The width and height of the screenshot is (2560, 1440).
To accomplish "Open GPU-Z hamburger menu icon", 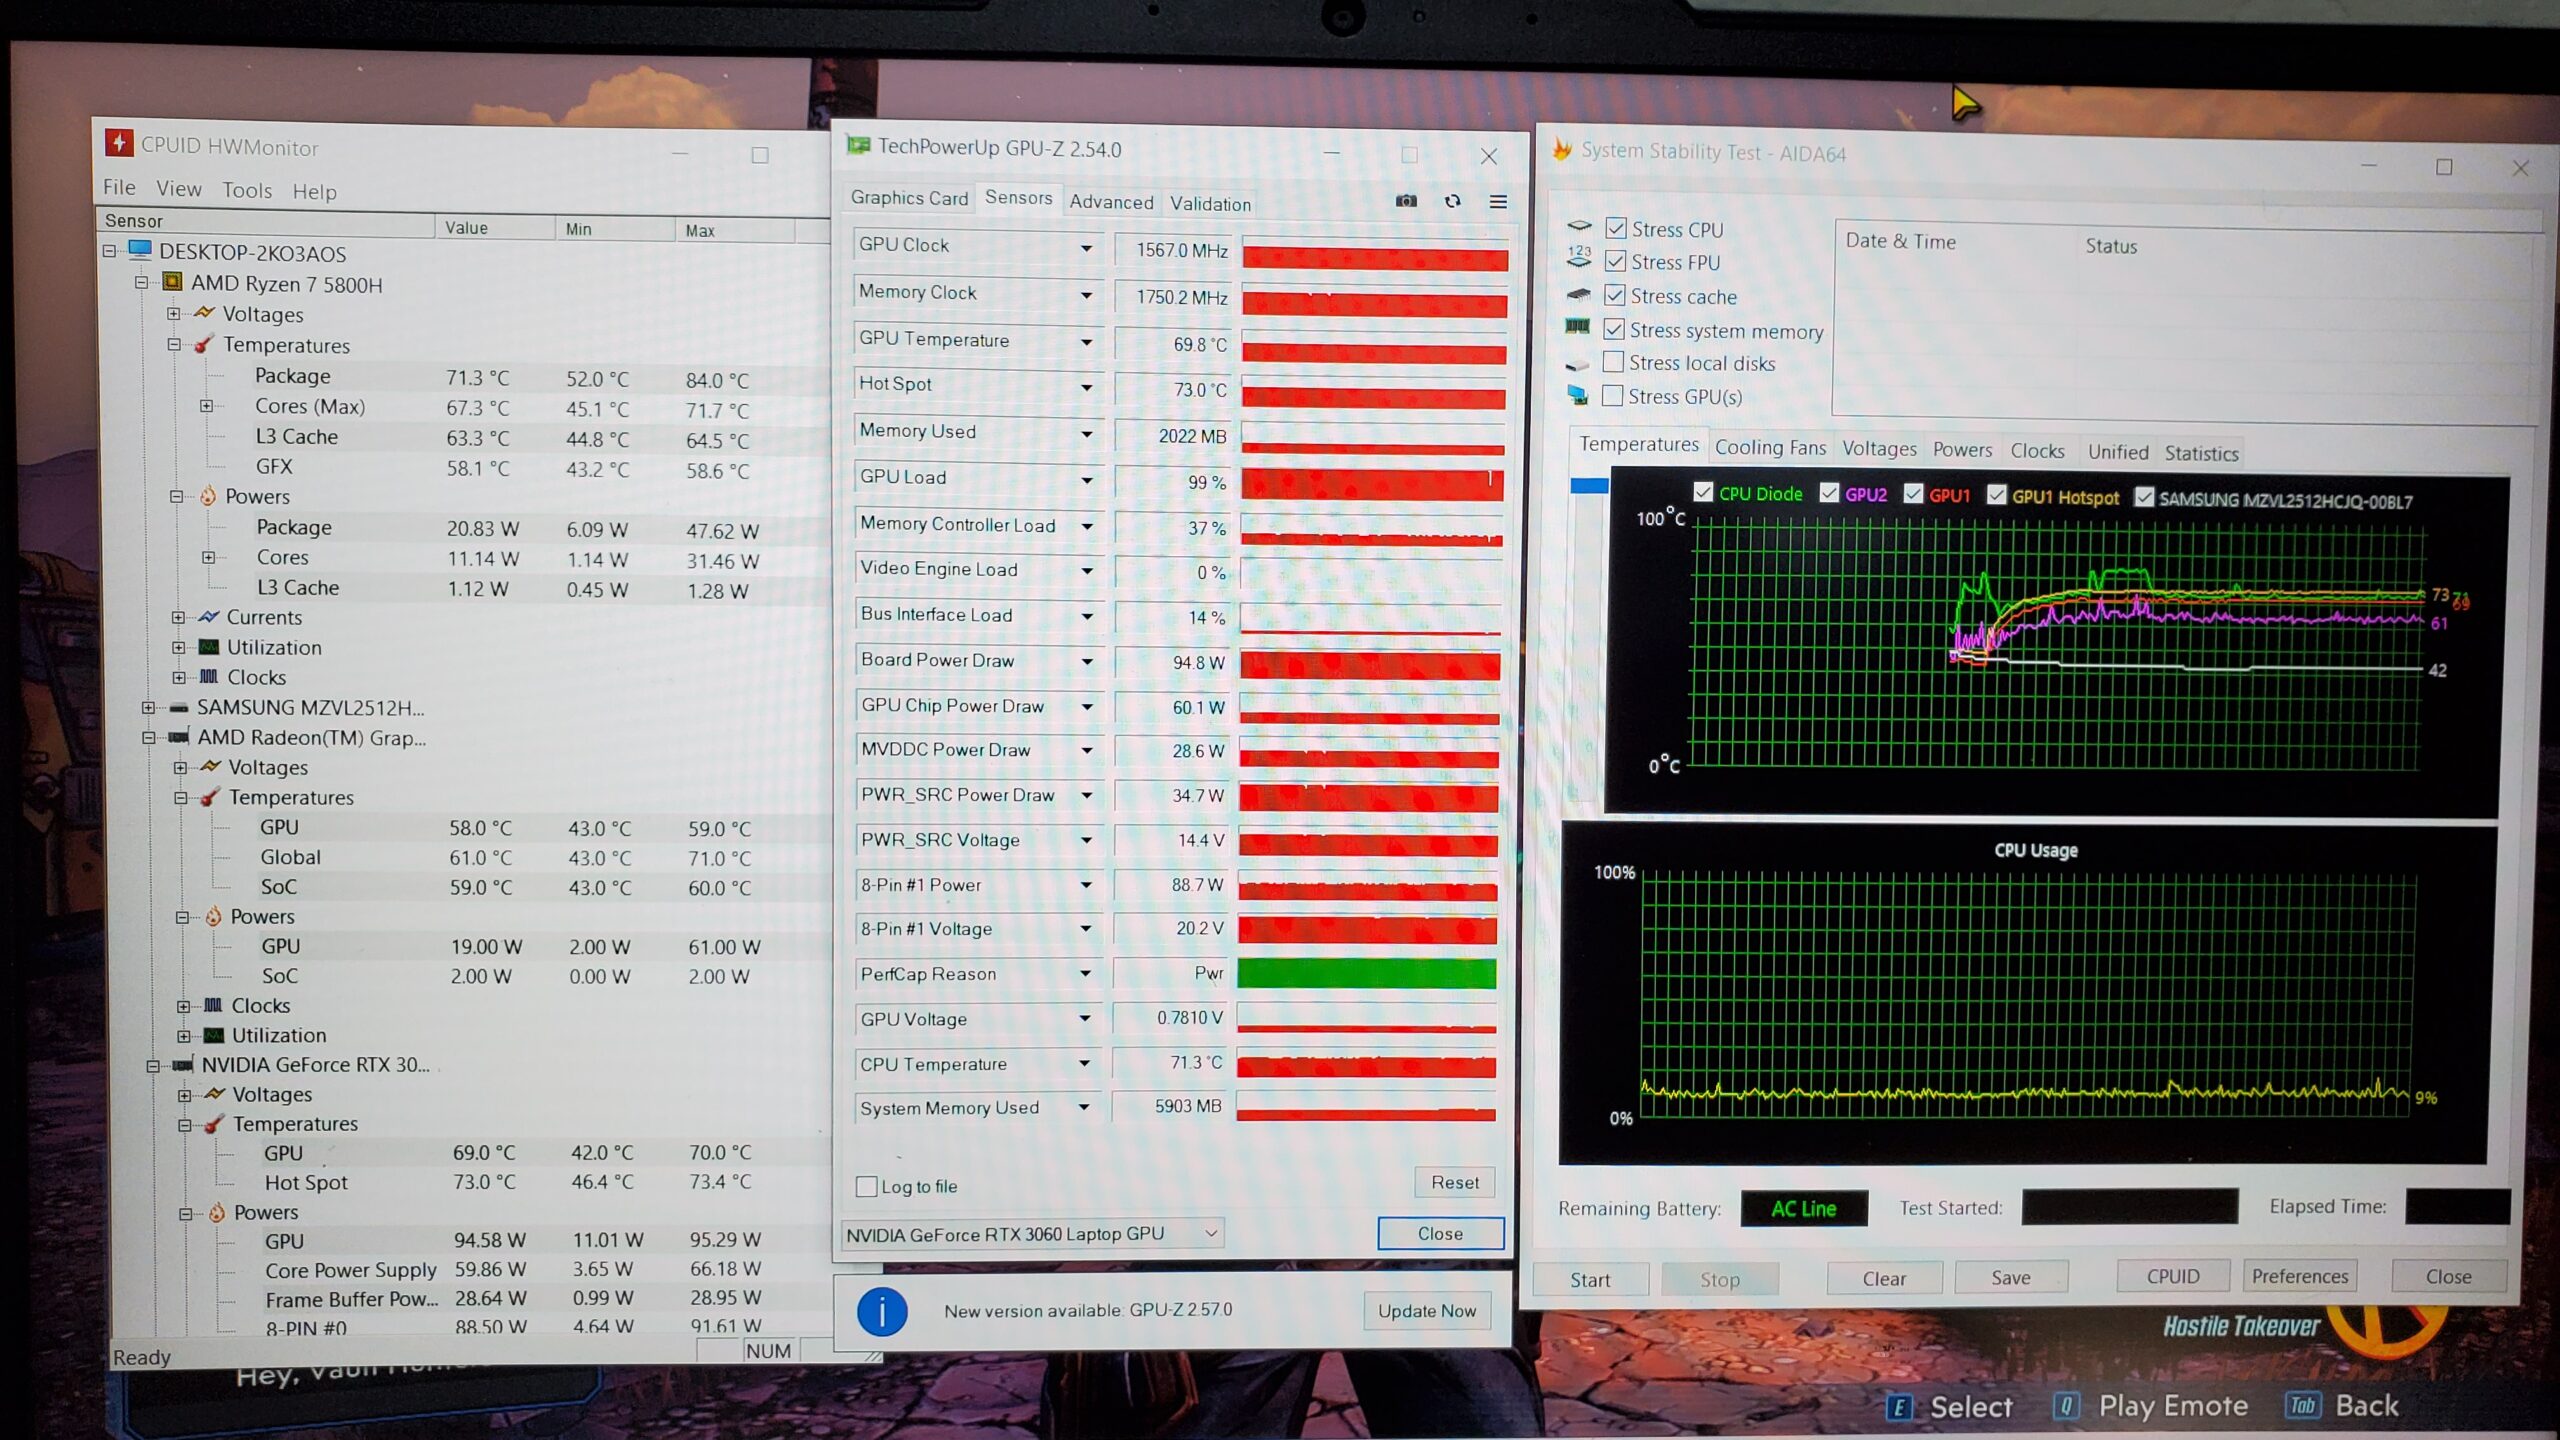I will click(x=1498, y=202).
